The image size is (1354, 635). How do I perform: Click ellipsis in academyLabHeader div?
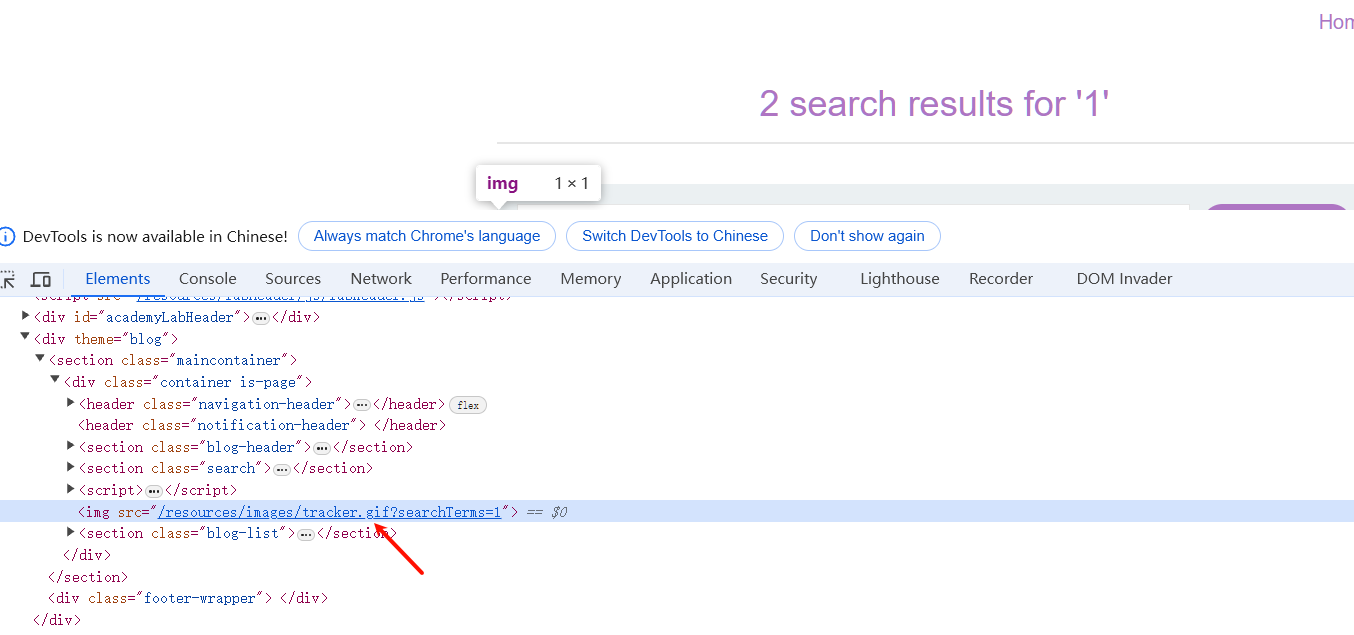261,318
